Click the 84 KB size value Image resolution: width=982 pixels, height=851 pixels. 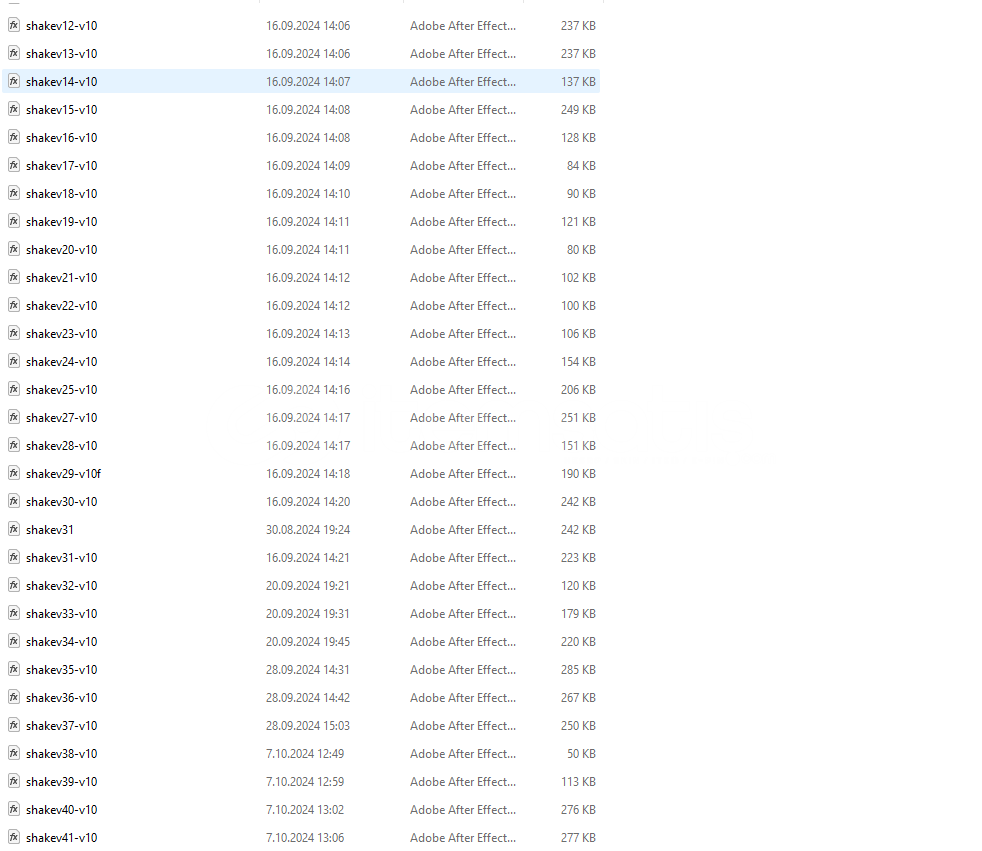pyautogui.click(x=581, y=165)
